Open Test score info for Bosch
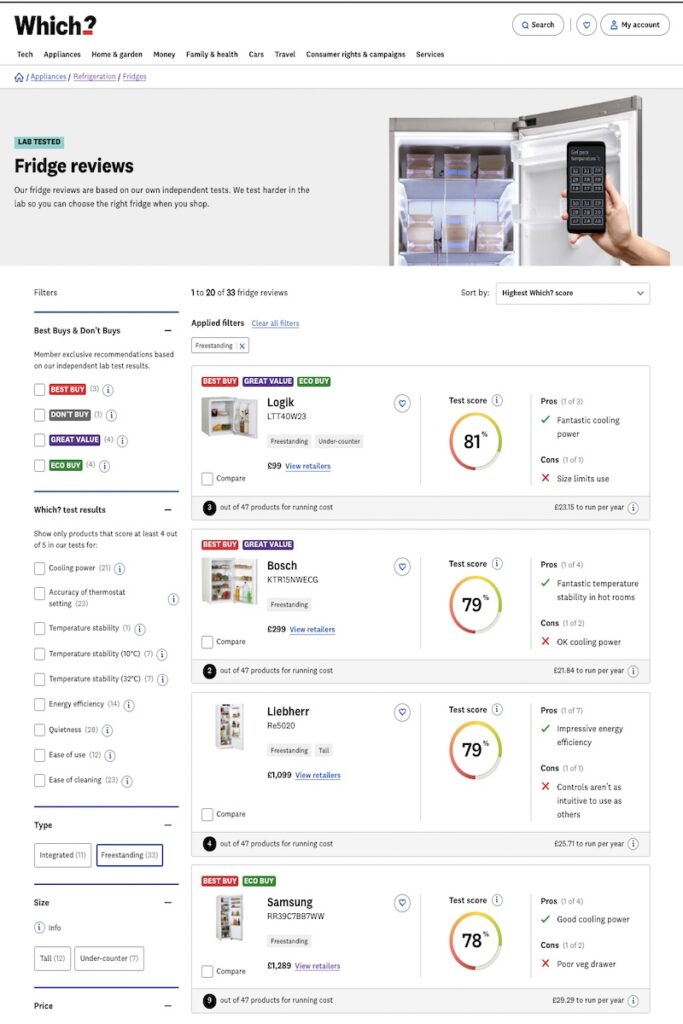The height and width of the screenshot is (1024, 683). click(497, 564)
